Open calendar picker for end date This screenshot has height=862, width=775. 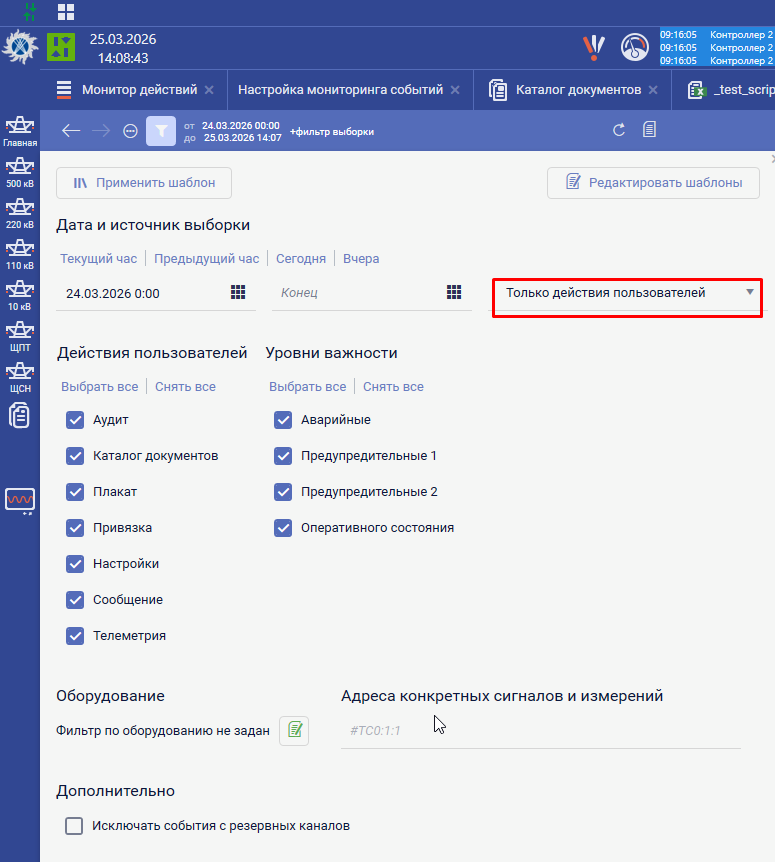coord(454,292)
